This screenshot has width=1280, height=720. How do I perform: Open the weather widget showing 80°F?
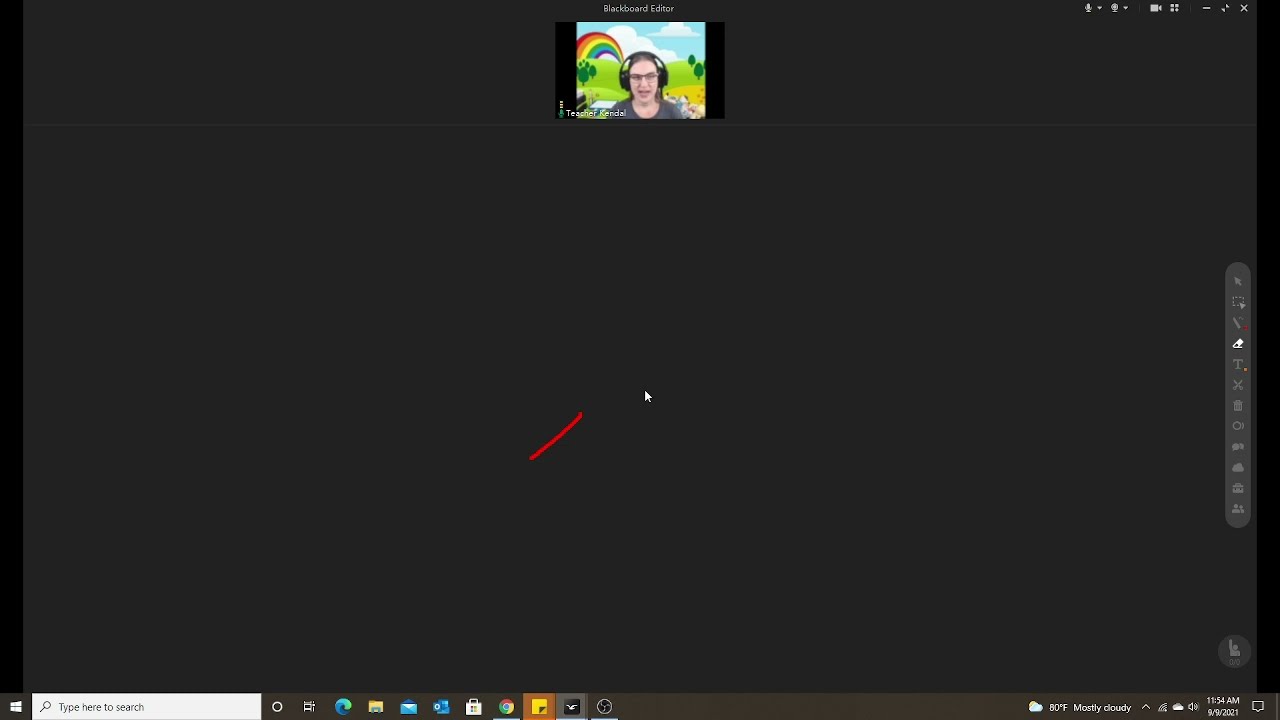(x=1080, y=707)
